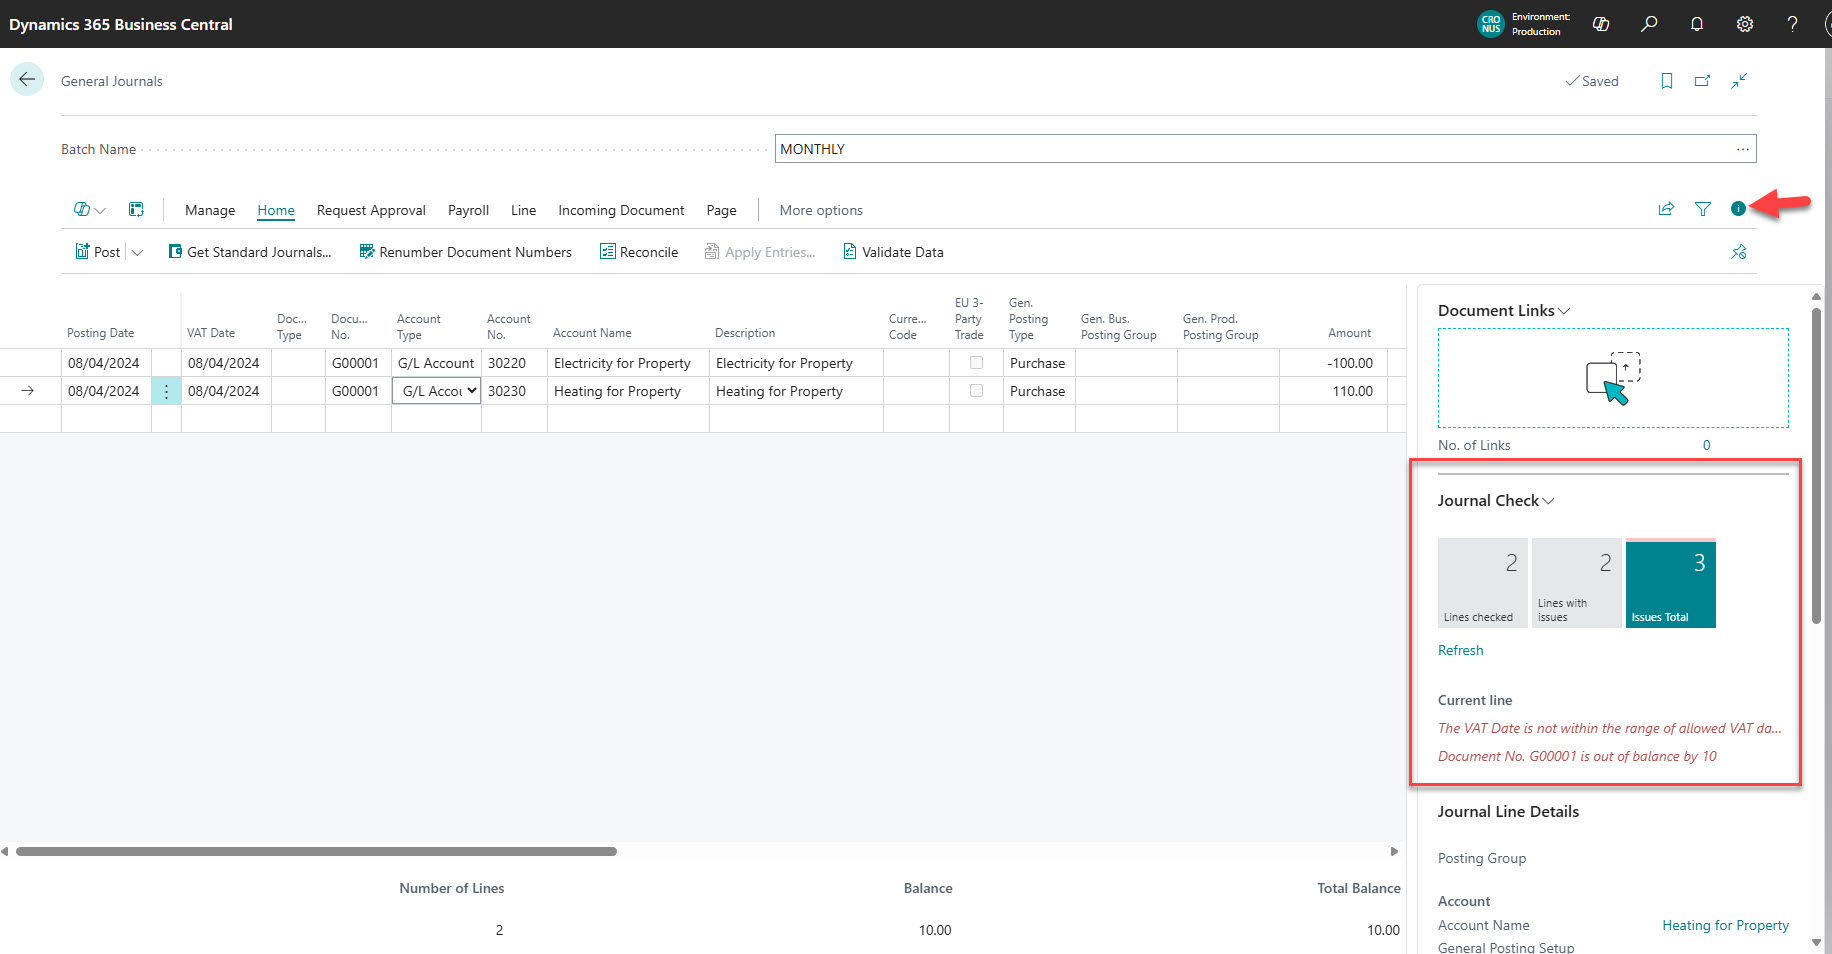1832x954 pixels.
Task: Click the Validate Data action
Action: (x=893, y=252)
